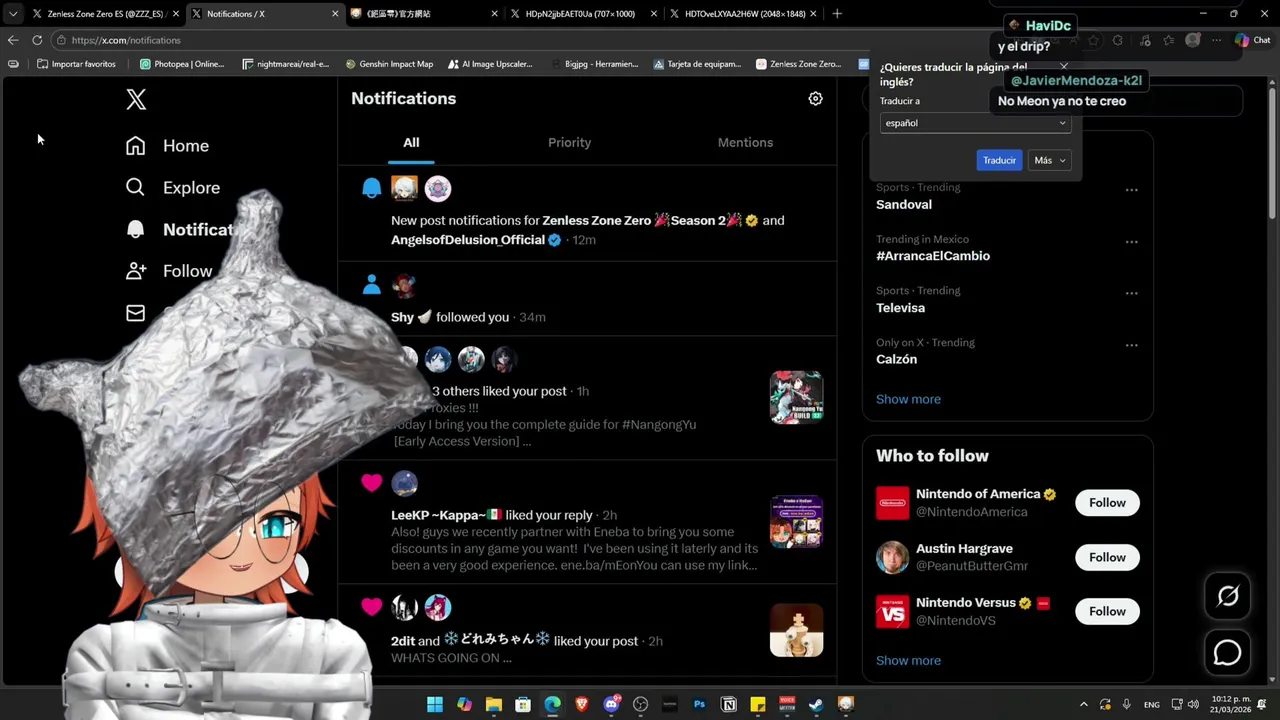Open Genshin Impact Map bookmark
The width and height of the screenshot is (1280, 720).
(x=389, y=64)
